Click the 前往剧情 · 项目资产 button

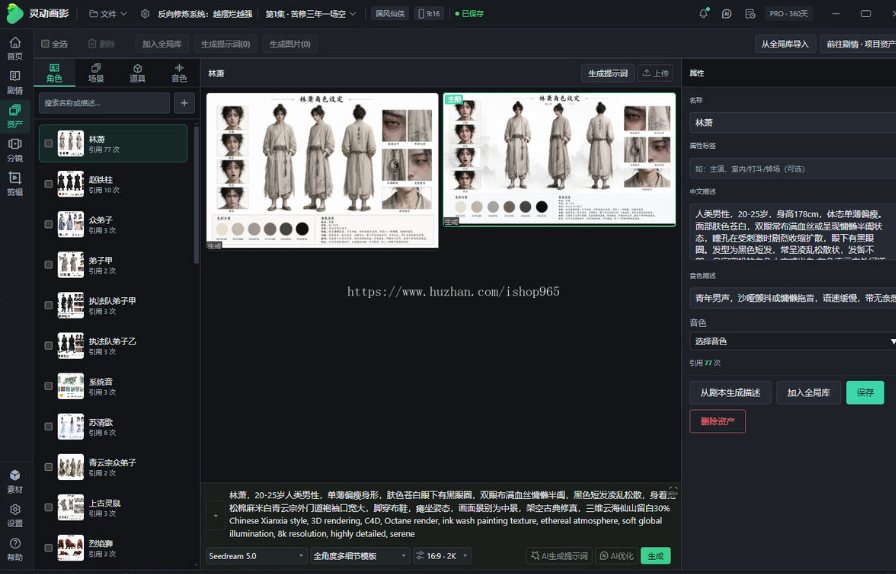click(x=858, y=44)
